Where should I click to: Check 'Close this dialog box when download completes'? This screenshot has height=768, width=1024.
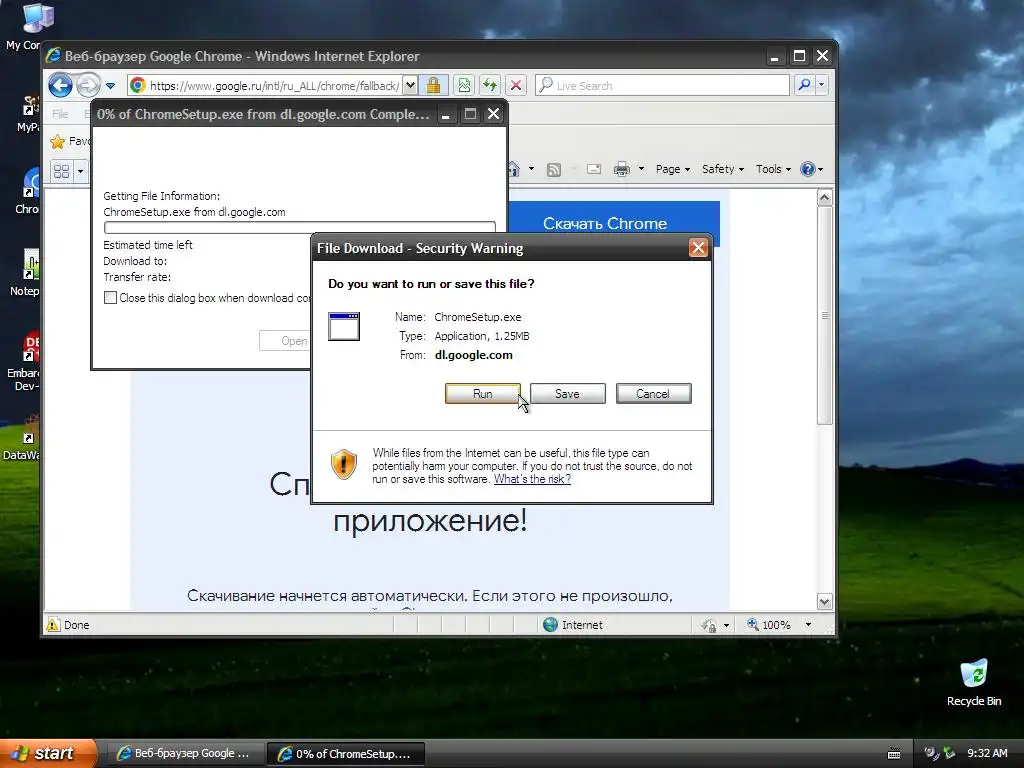110,298
